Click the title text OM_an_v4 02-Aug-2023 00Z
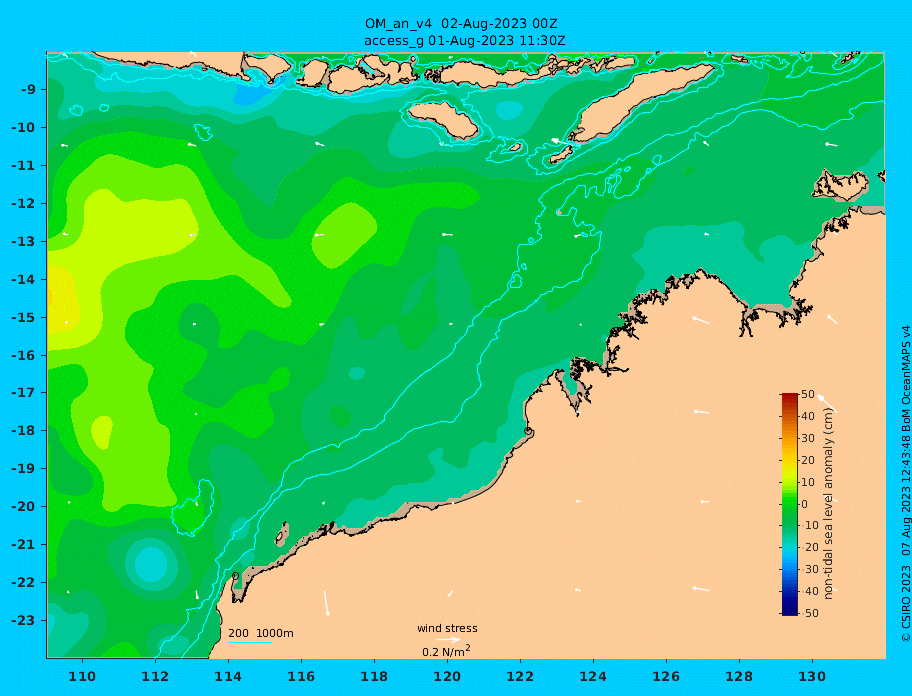Viewport: 912px width, 696px height. [x=461, y=24]
